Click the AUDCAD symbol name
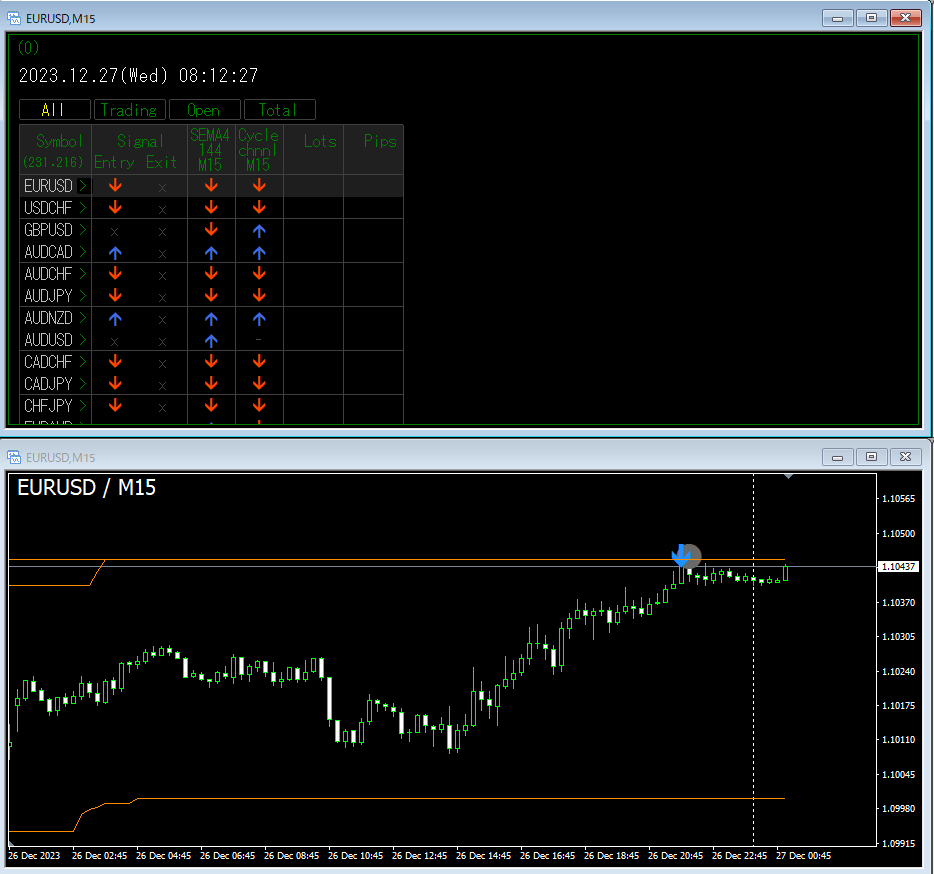 click(48, 252)
